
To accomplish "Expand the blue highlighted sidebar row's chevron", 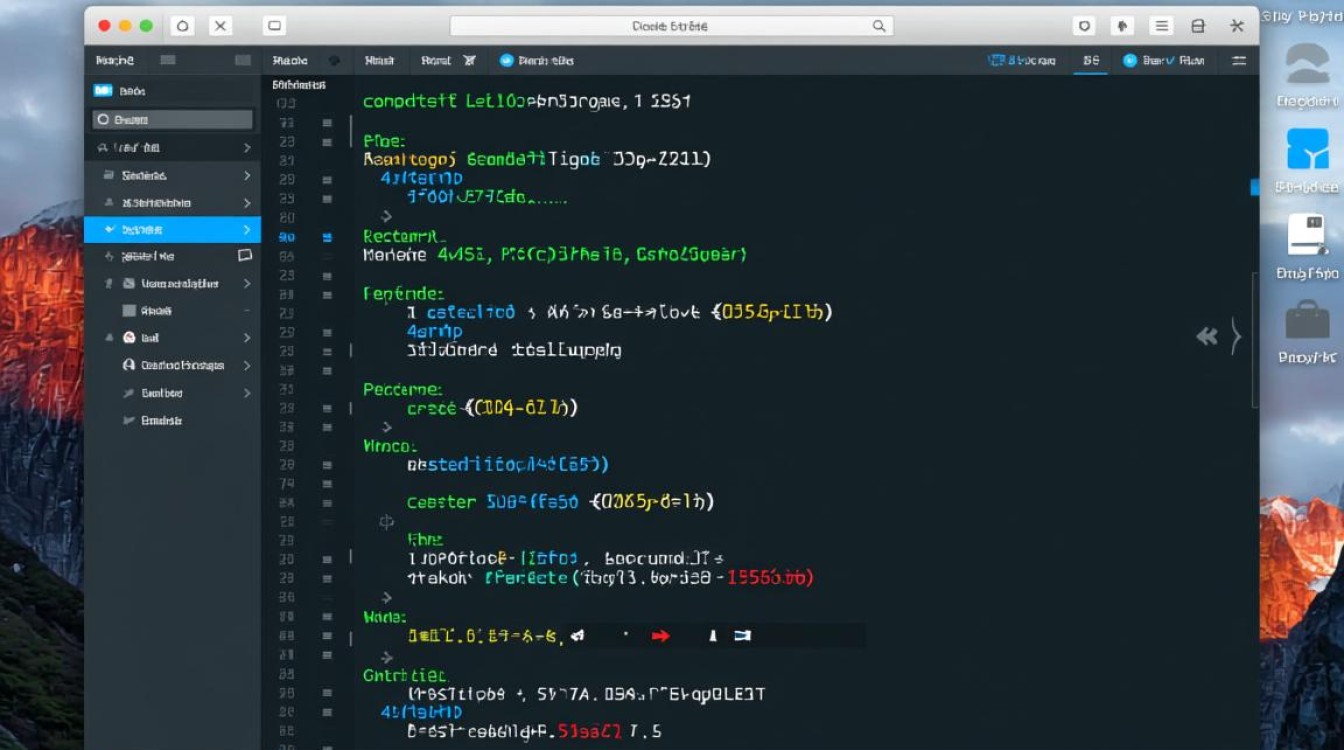I will (x=246, y=230).
